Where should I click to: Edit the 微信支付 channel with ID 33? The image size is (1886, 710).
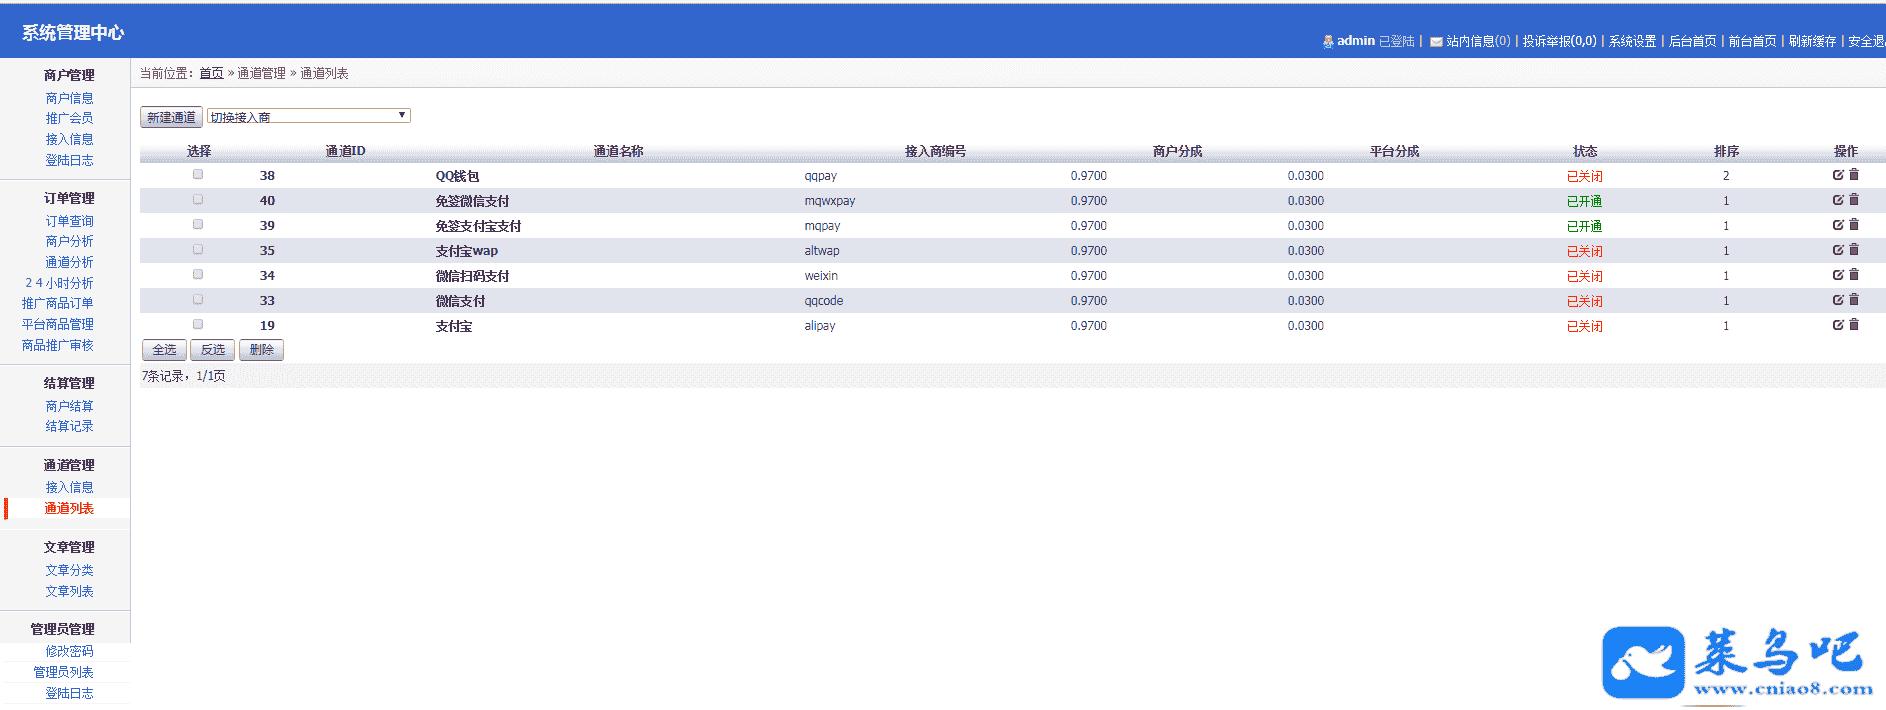point(1838,300)
